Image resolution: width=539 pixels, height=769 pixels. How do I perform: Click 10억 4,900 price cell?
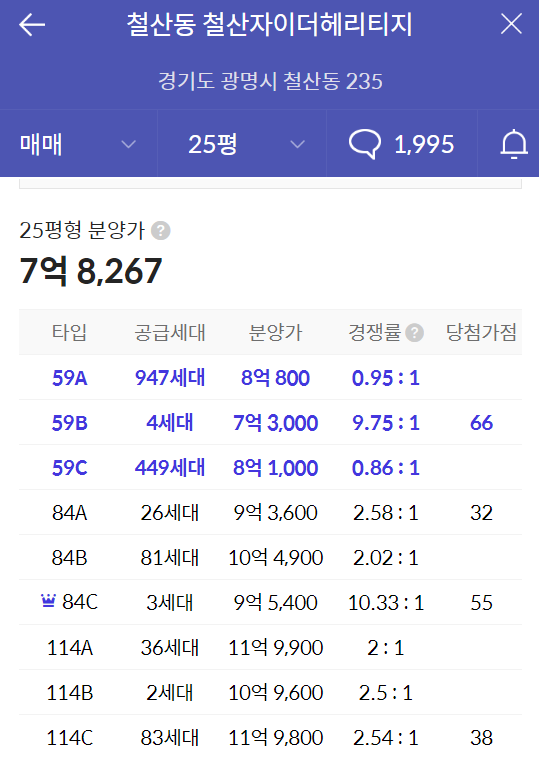[275, 558]
